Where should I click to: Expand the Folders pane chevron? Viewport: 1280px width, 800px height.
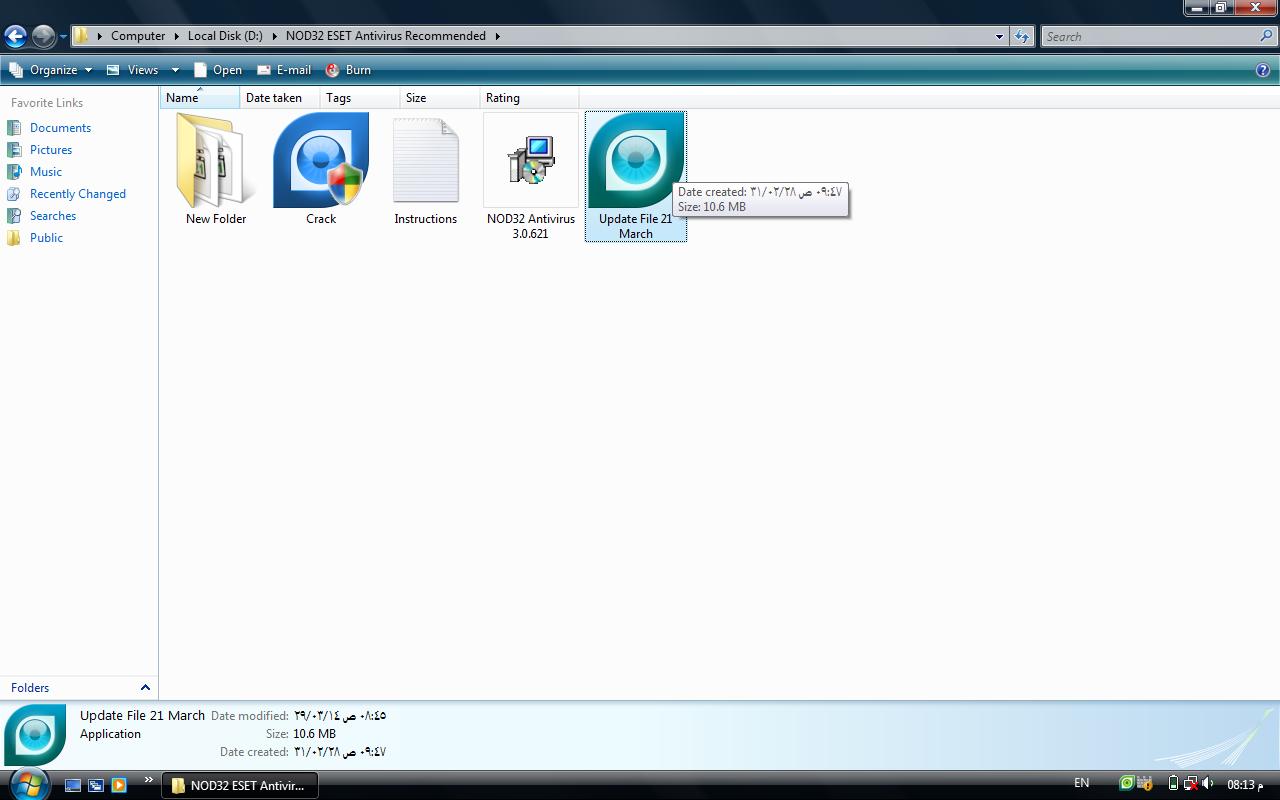[x=145, y=688]
